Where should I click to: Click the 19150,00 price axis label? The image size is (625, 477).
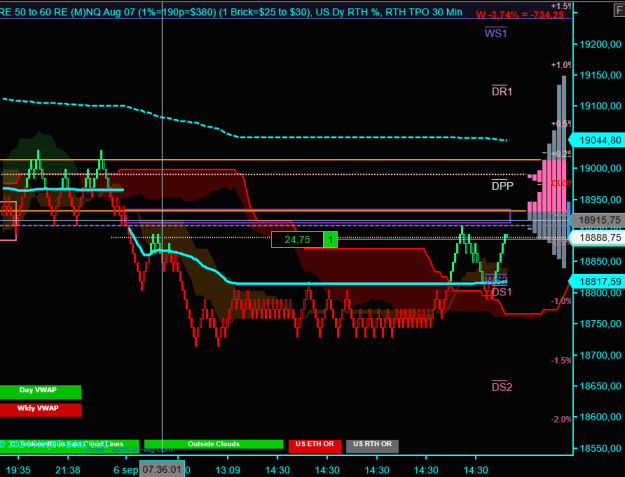pyautogui.click(x=600, y=75)
